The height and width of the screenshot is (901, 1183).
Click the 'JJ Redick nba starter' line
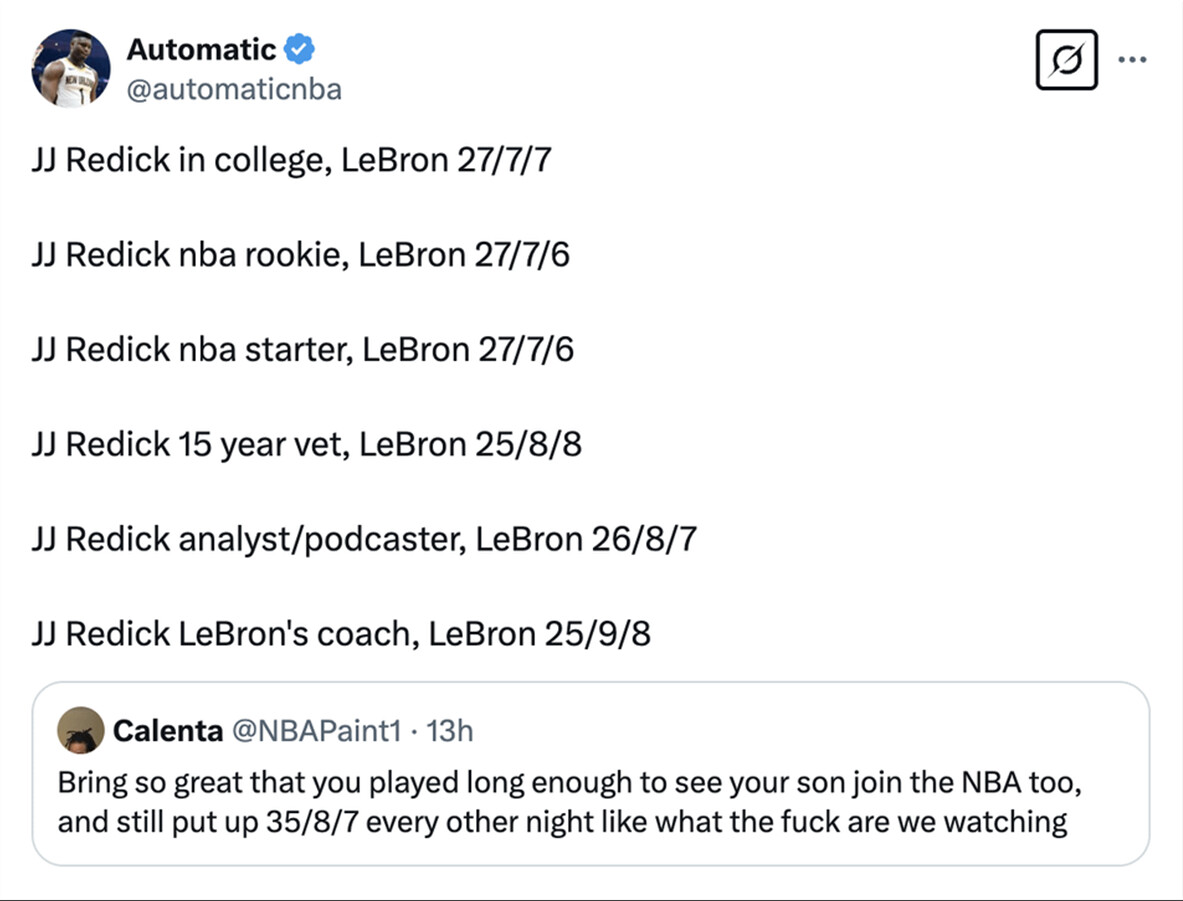(x=302, y=350)
